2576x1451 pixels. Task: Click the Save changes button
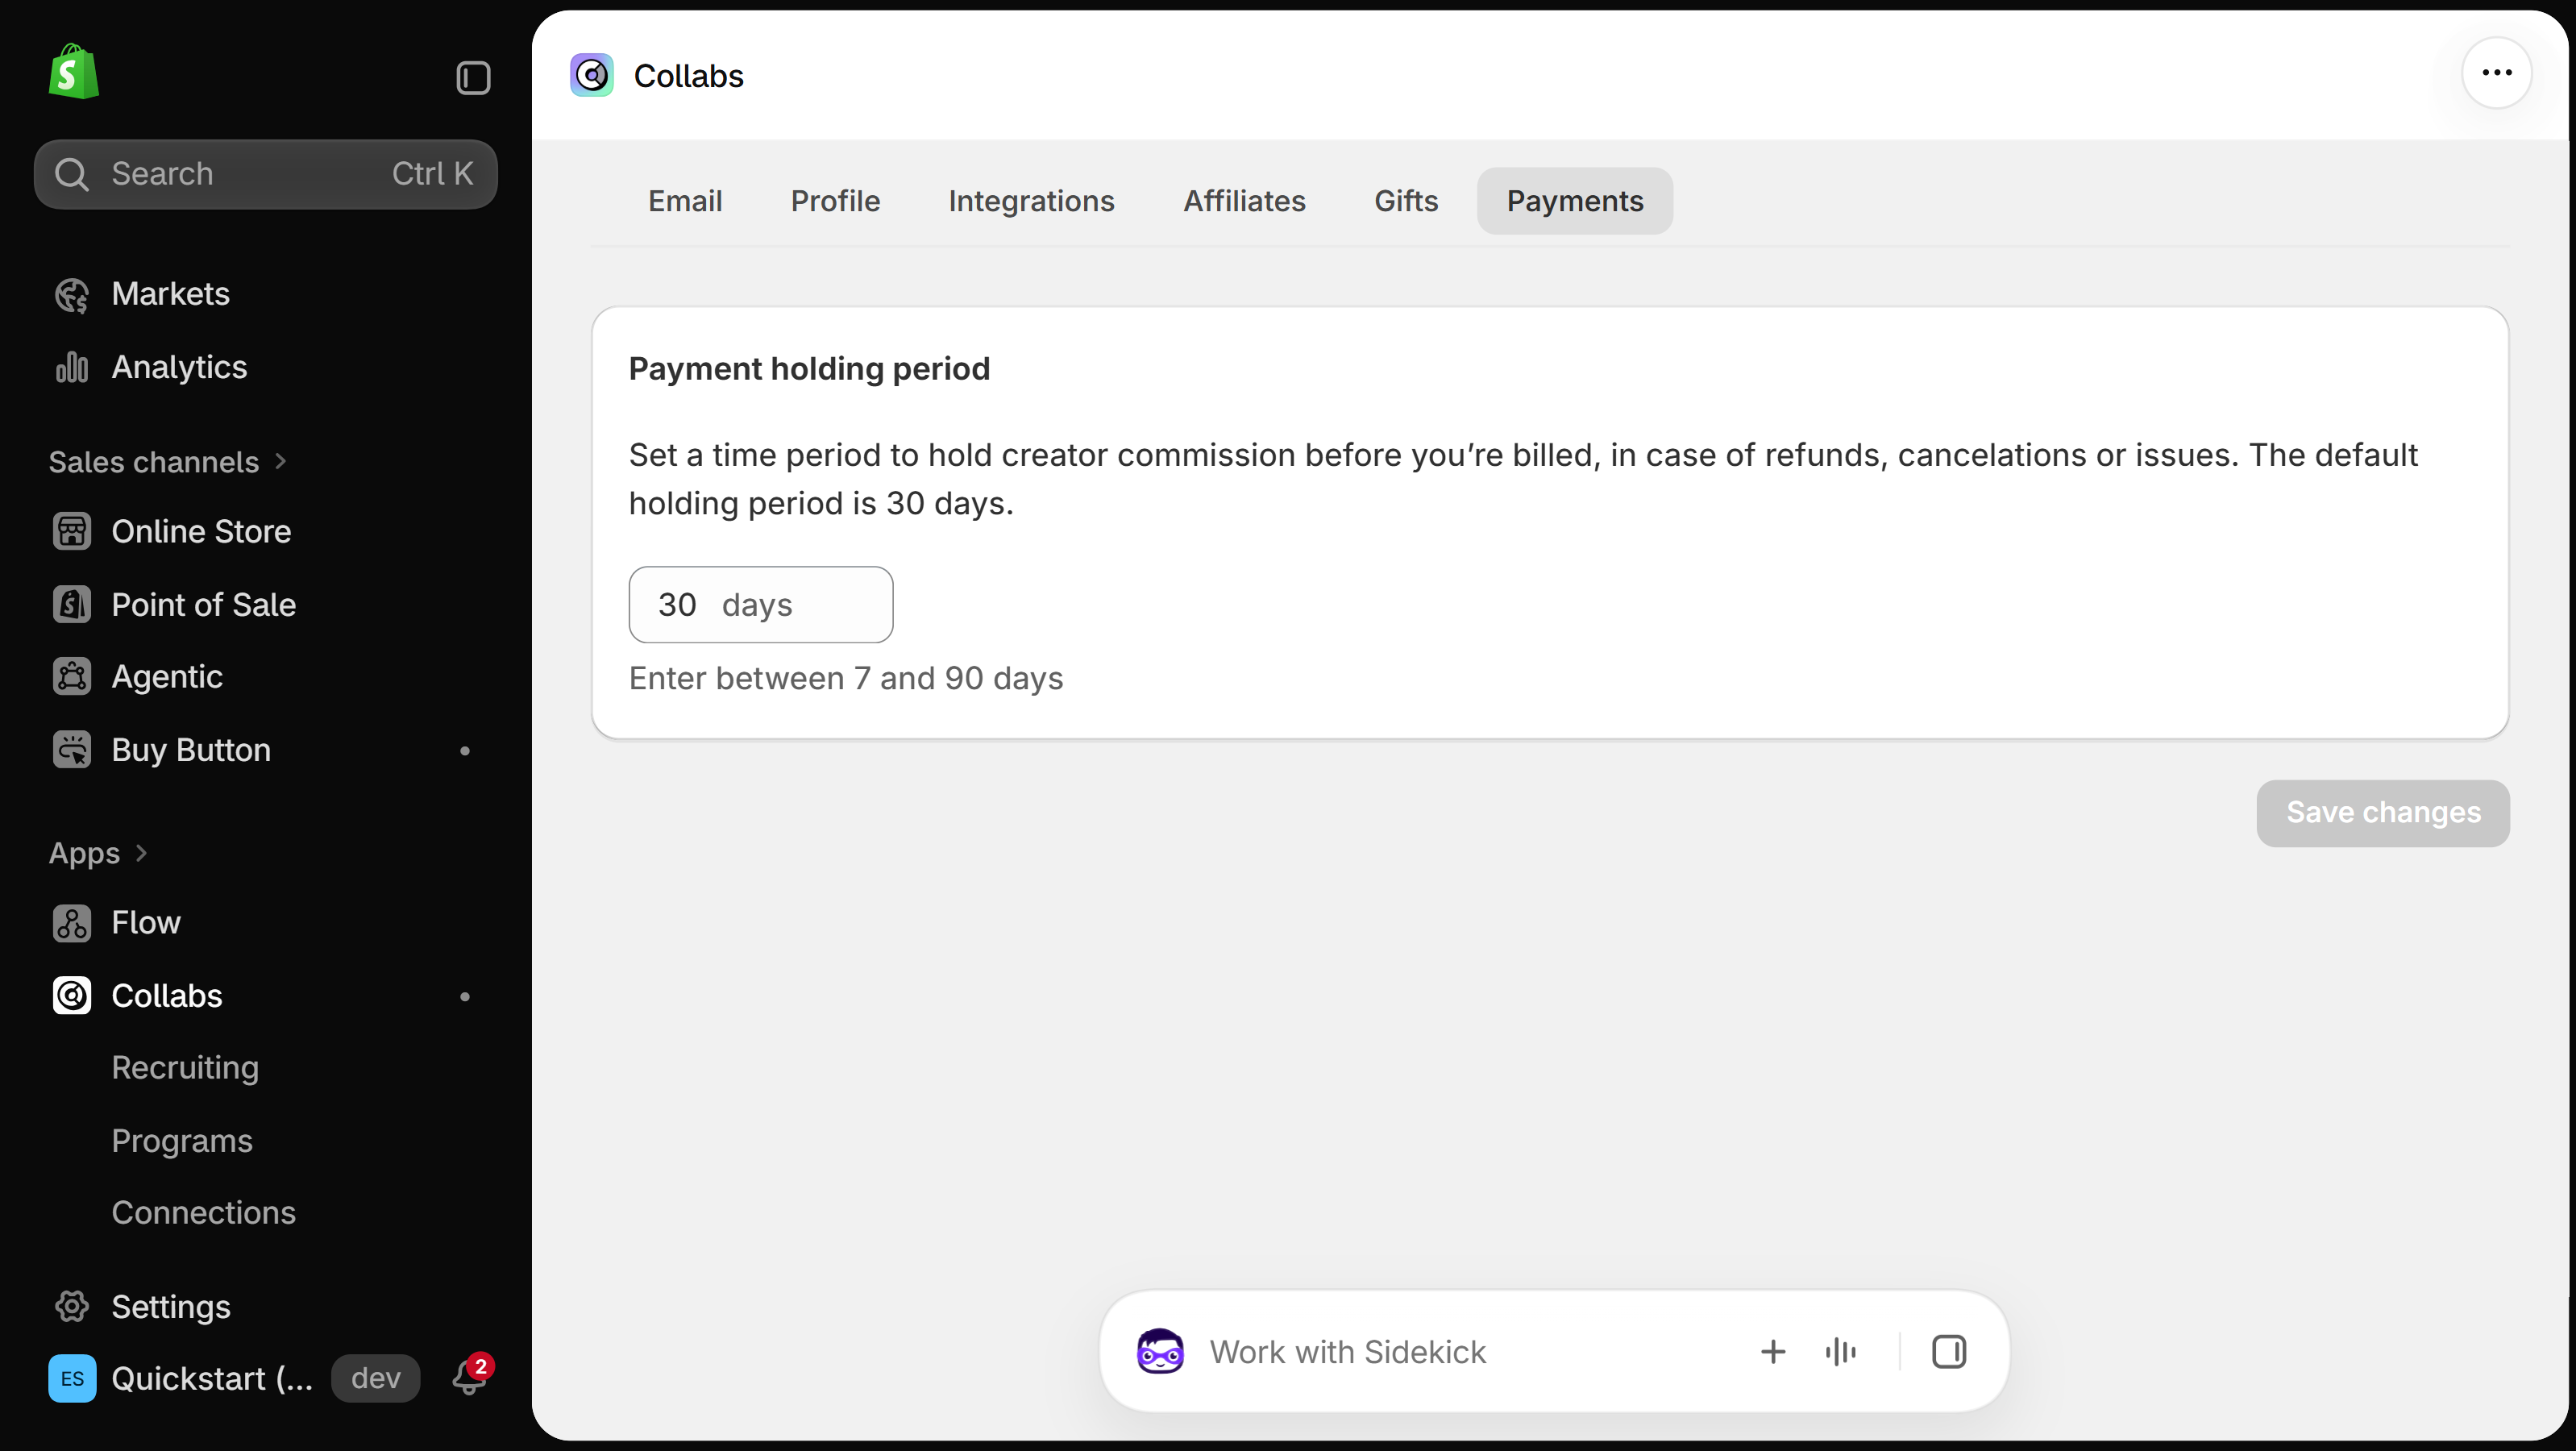click(2383, 813)
